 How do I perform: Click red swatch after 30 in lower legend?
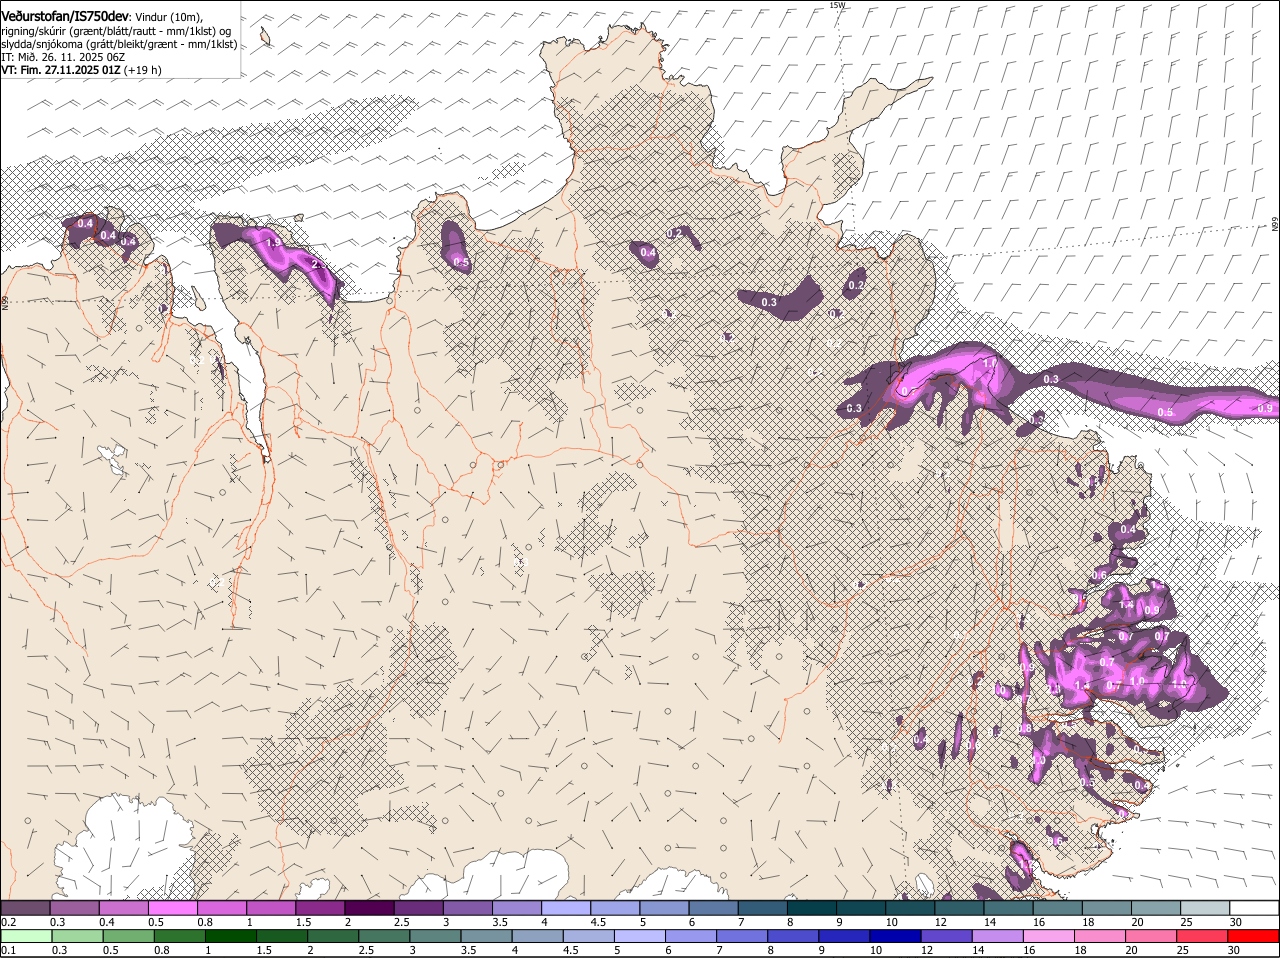pyautogui.click(x=1253, y=936)
